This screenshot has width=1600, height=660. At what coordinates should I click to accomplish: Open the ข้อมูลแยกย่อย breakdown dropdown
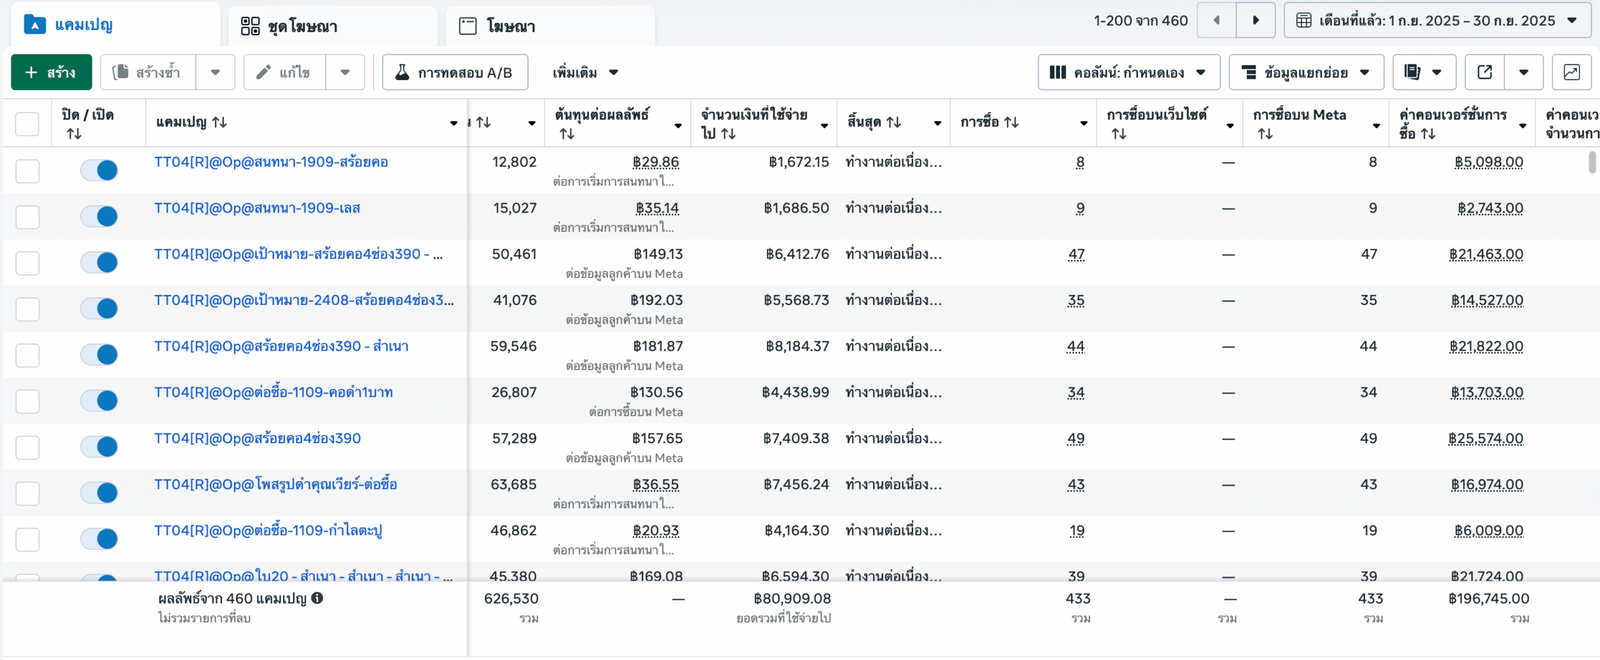click(1305, 72)
